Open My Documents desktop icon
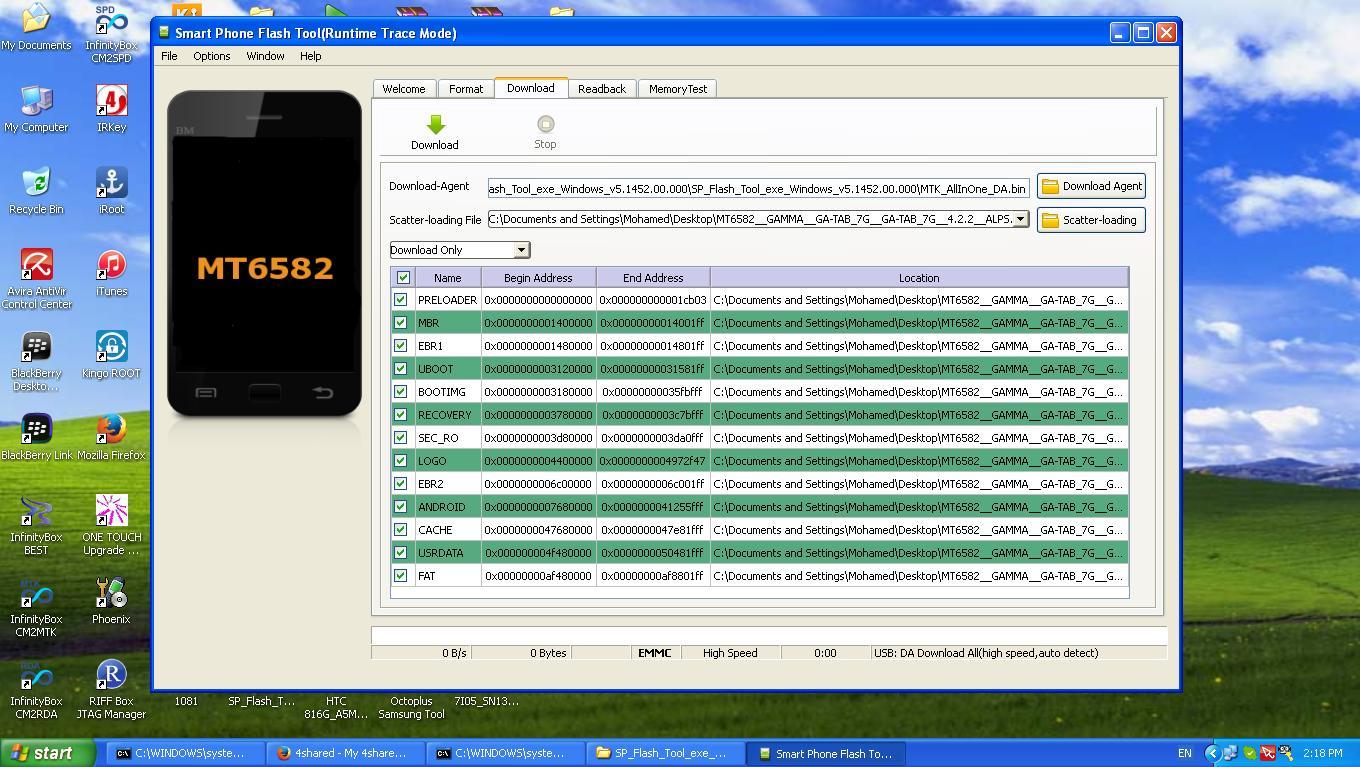This screenshot has height=767, width=1360. [x=37, y=27]
